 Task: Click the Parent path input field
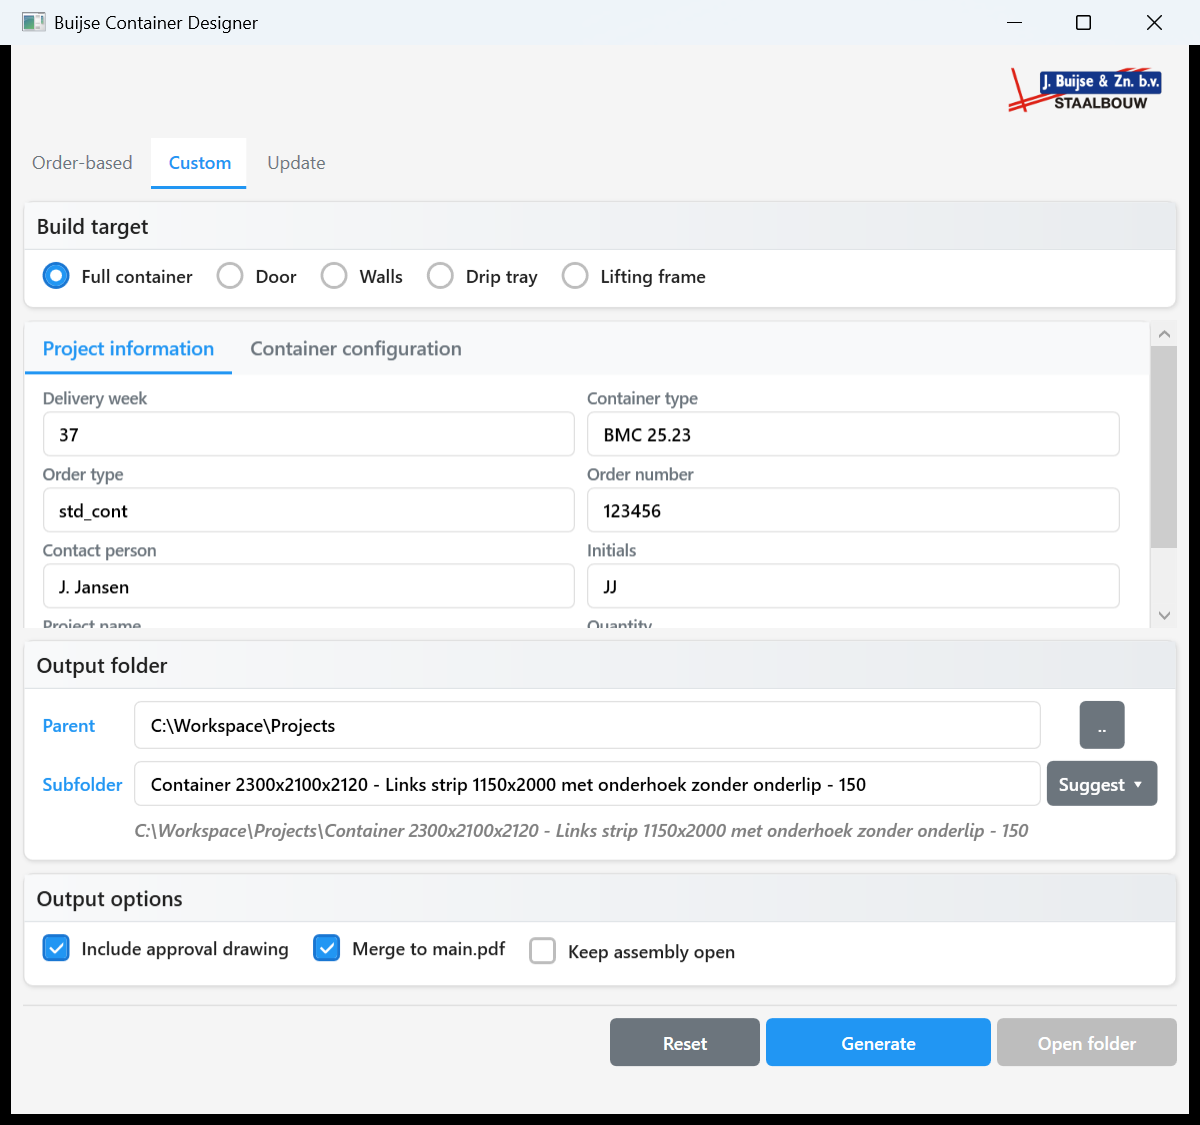click(x=587, y=725)
